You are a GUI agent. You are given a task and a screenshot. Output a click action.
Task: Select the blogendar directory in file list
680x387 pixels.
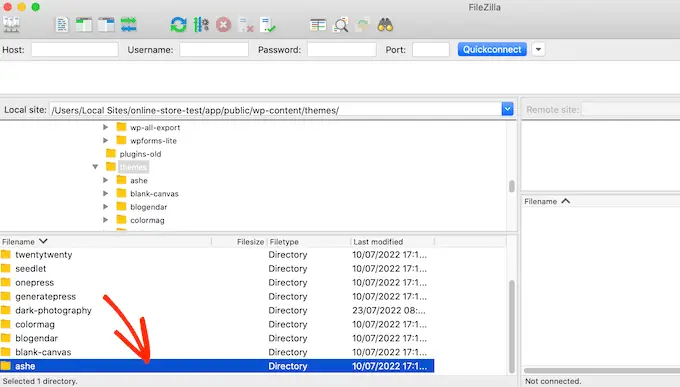coord(217,338)
